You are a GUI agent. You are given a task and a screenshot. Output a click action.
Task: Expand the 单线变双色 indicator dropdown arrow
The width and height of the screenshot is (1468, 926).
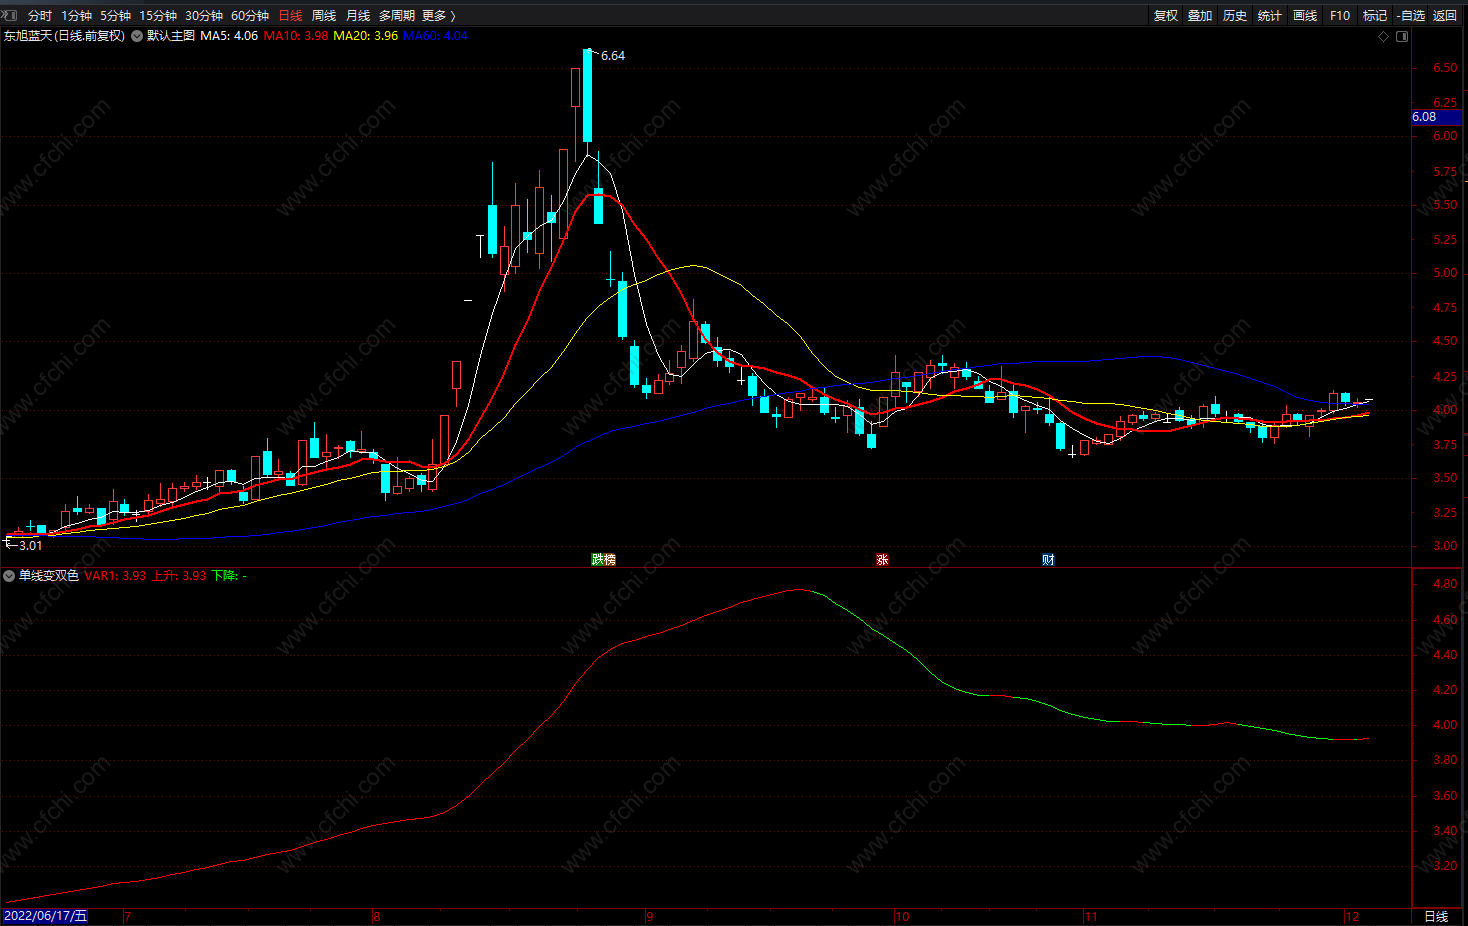9,576
